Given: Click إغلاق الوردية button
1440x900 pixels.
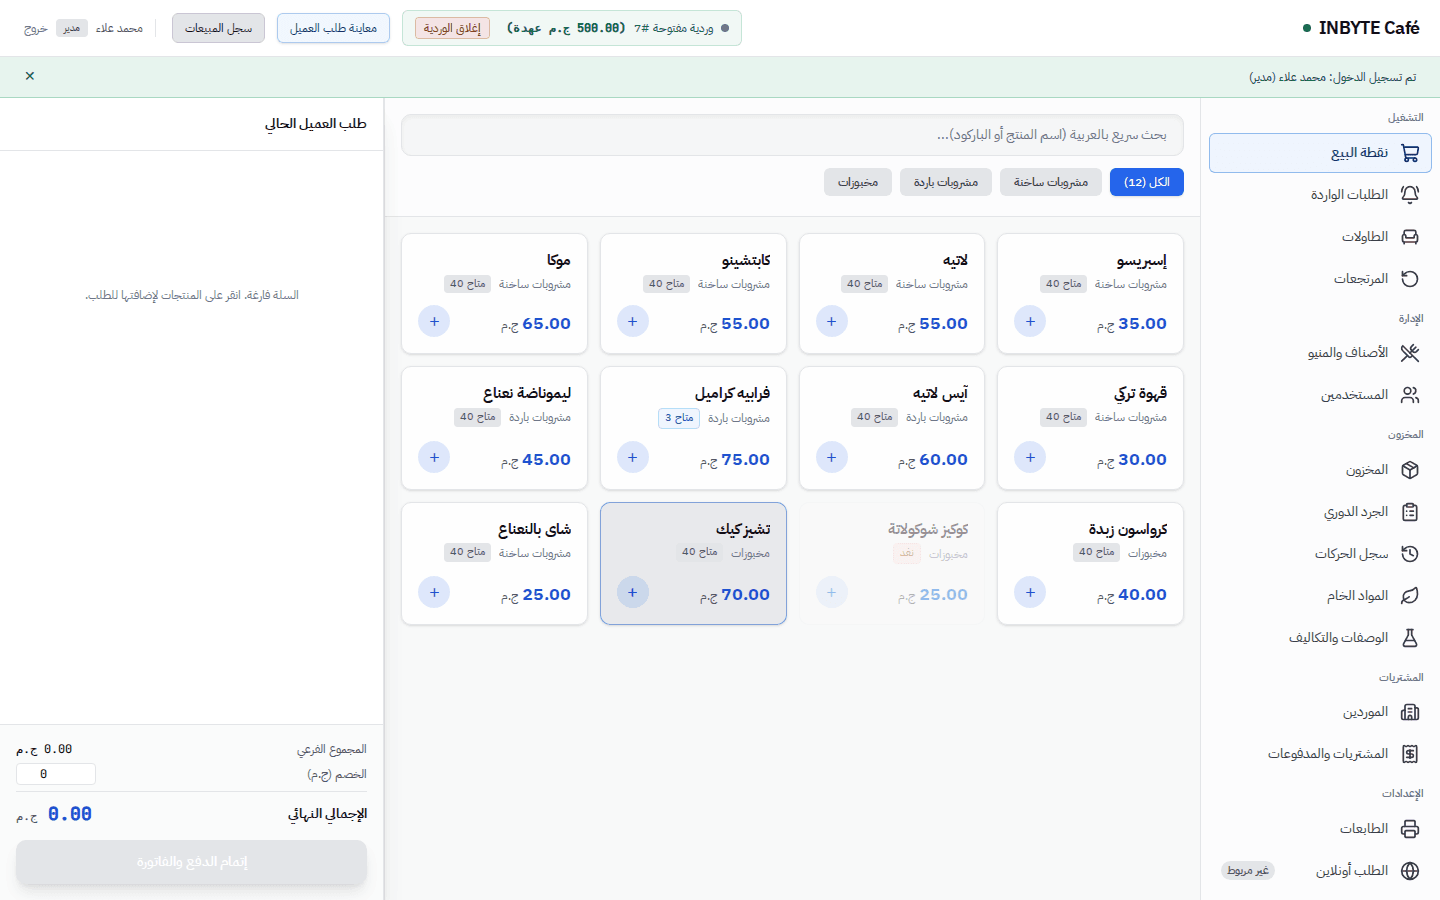Looking at the screenshot, I should point(452,28).
